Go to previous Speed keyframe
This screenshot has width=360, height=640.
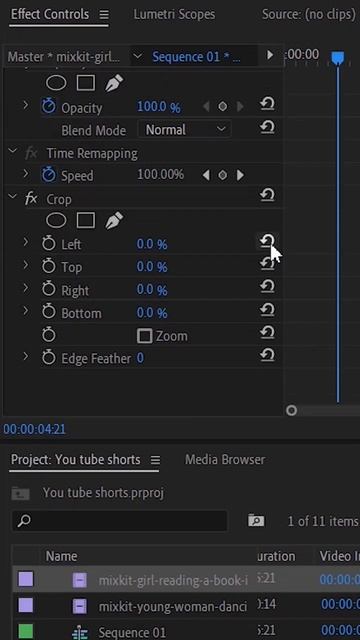(x=206, y=176)
